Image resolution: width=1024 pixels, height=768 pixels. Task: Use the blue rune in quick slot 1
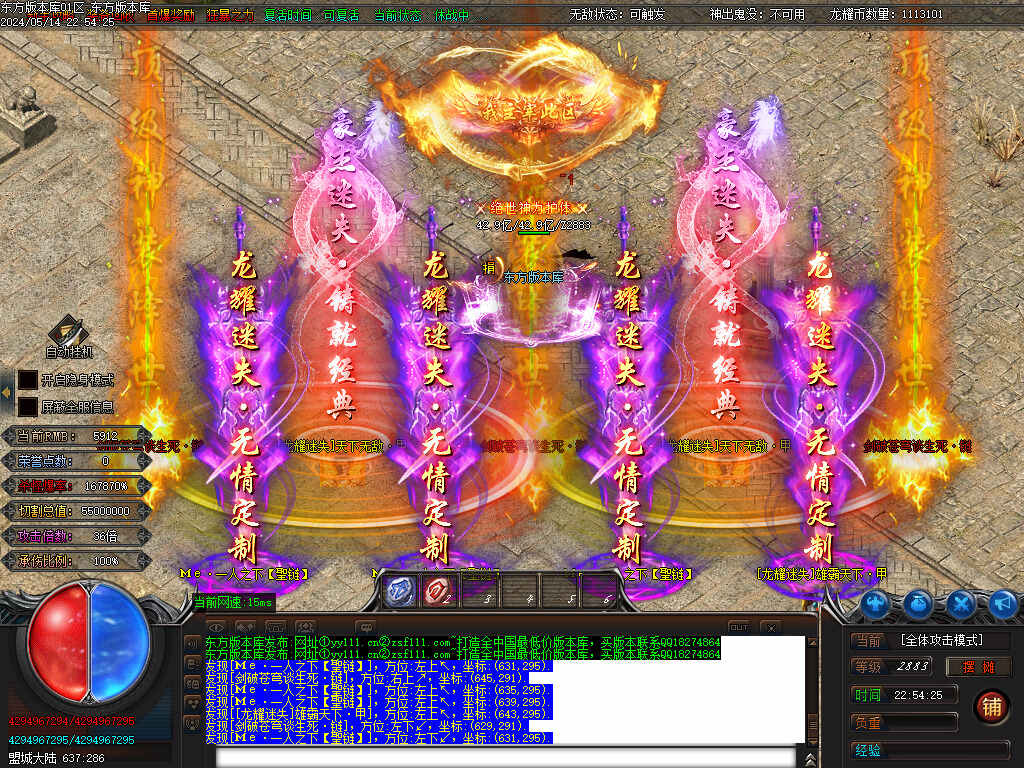click(x=400, y=592)
